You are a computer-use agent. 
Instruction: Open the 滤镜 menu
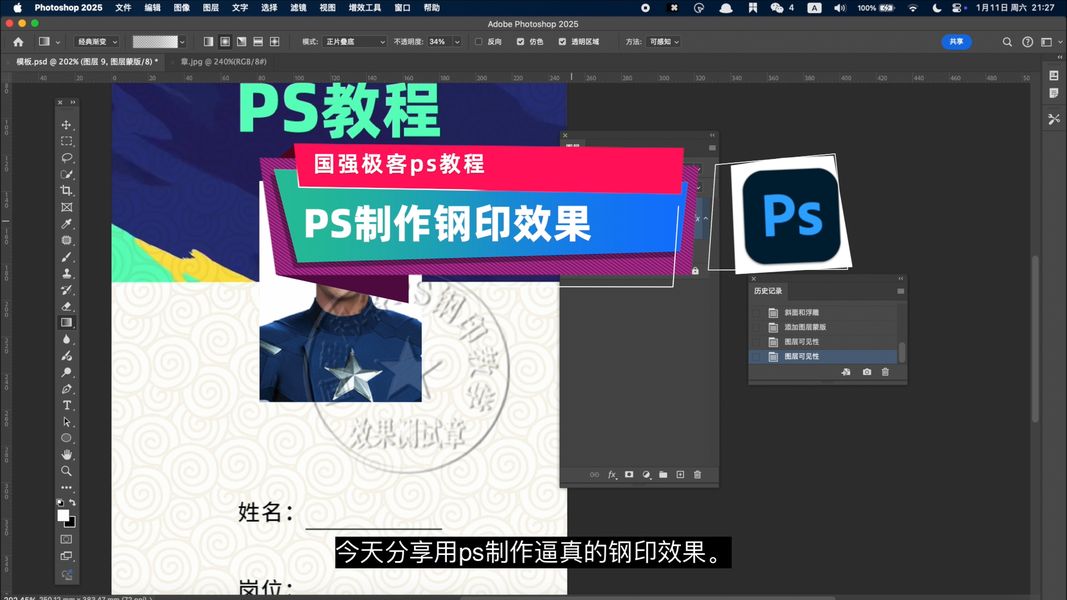pyautogui.click(x=299, y=8)
